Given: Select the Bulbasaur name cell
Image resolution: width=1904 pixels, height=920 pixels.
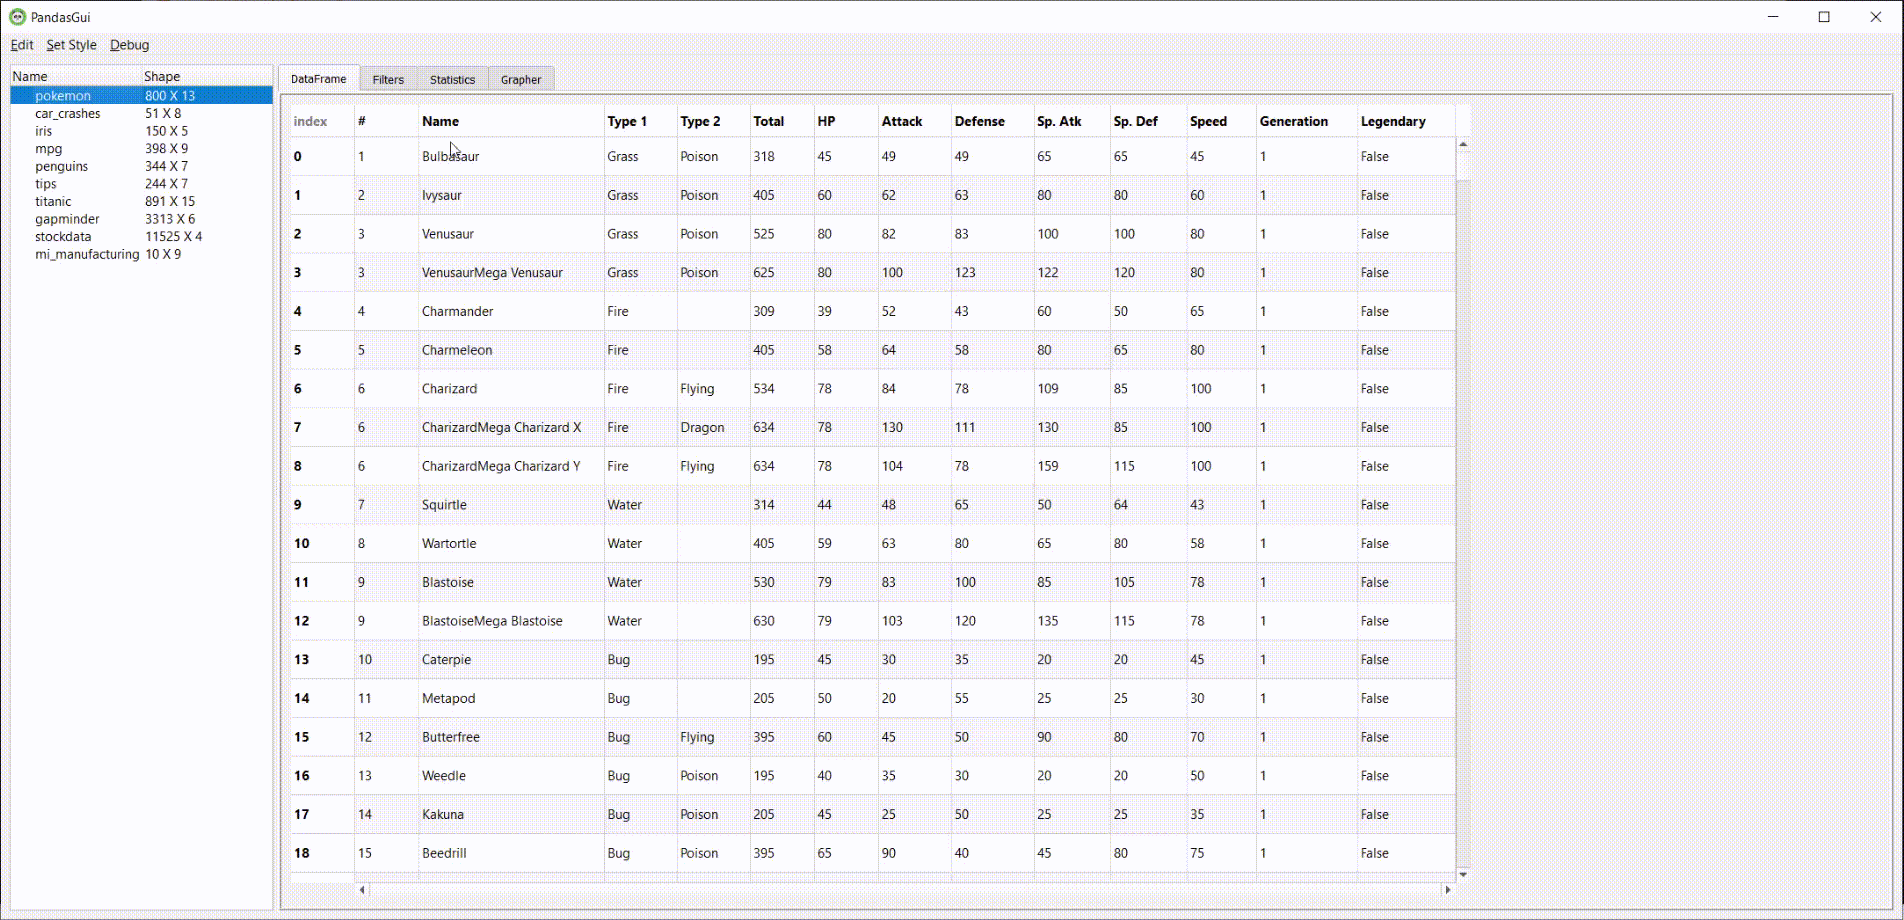Looking at the screenshot, I should pos(511,157).
